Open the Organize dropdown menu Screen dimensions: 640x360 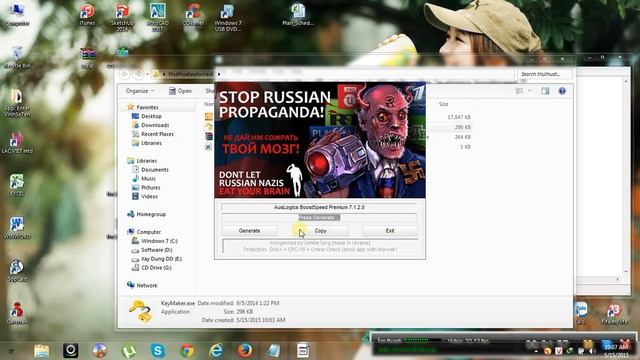click(x=140, y=91)
